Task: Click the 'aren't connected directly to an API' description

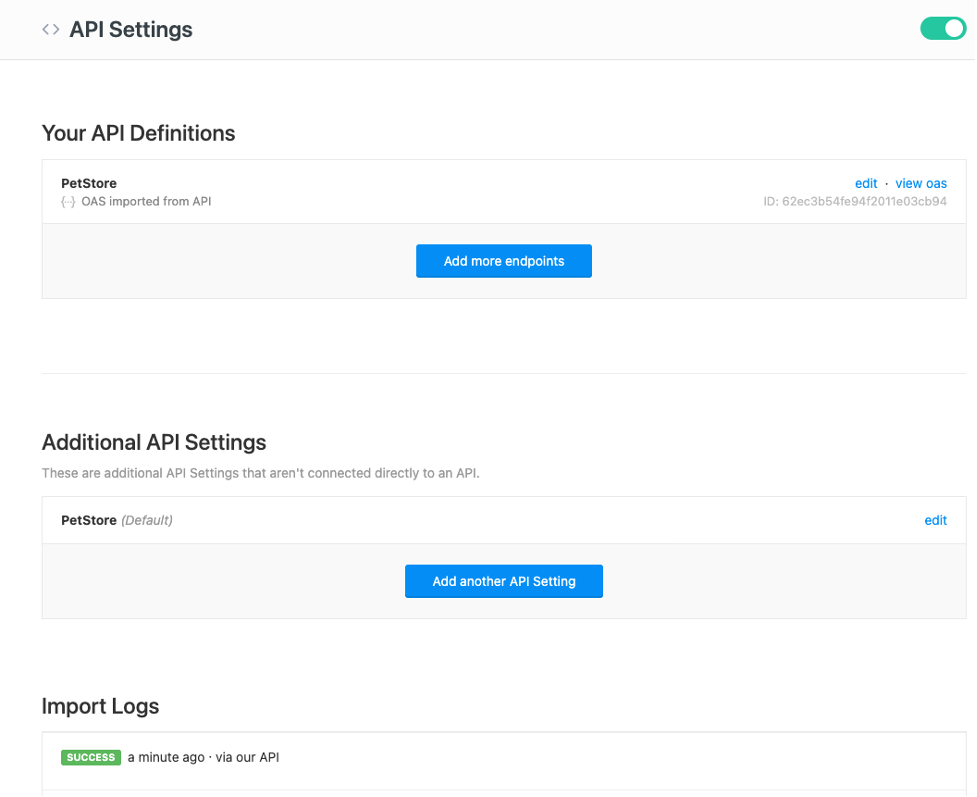Action: (x=260, y=473)
